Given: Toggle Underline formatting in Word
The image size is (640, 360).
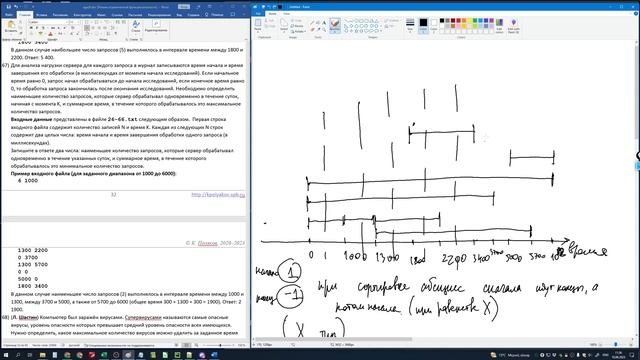Looking at the screenshot, I should click(43, 28).
